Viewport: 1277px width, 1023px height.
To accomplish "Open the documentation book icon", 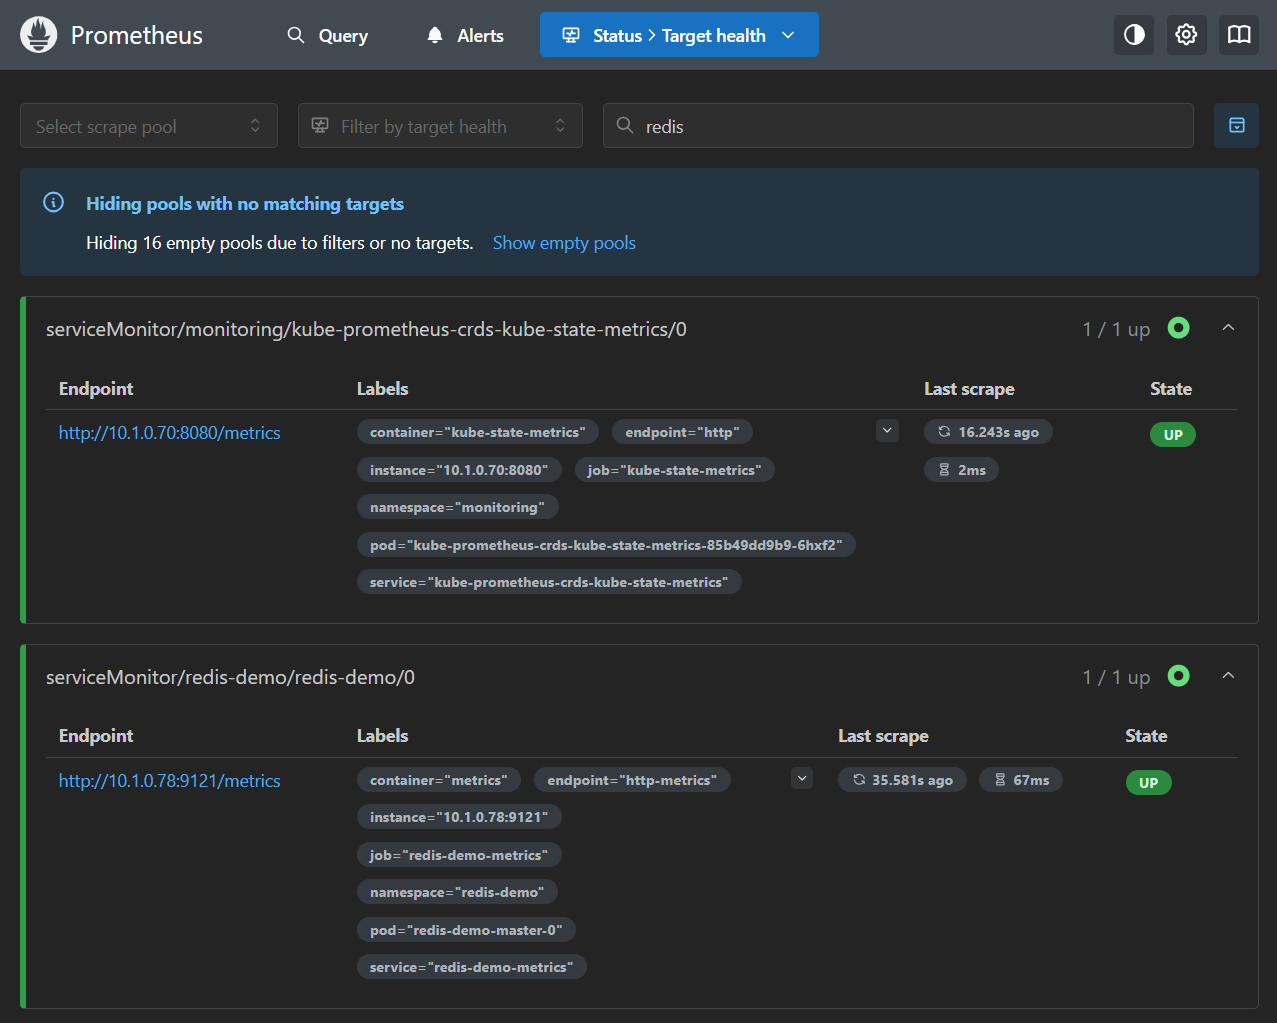I will tap(1239, 35).
